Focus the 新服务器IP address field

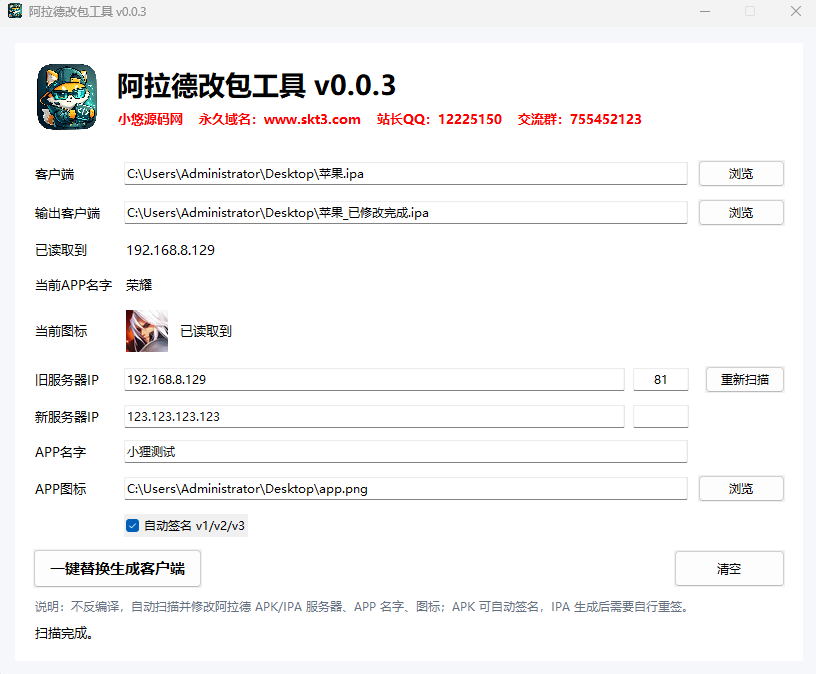[374, 416]
